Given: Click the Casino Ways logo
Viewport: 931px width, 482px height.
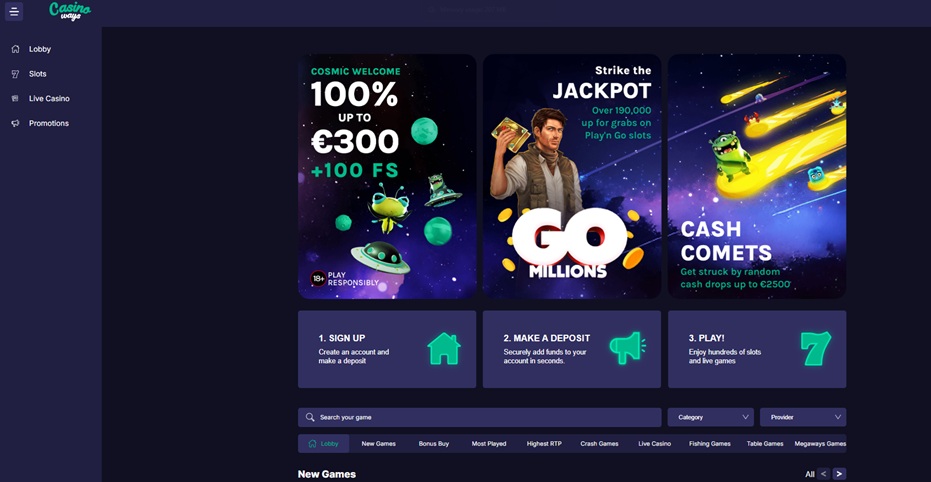Looking at the screenshot, I should (70, 11).
